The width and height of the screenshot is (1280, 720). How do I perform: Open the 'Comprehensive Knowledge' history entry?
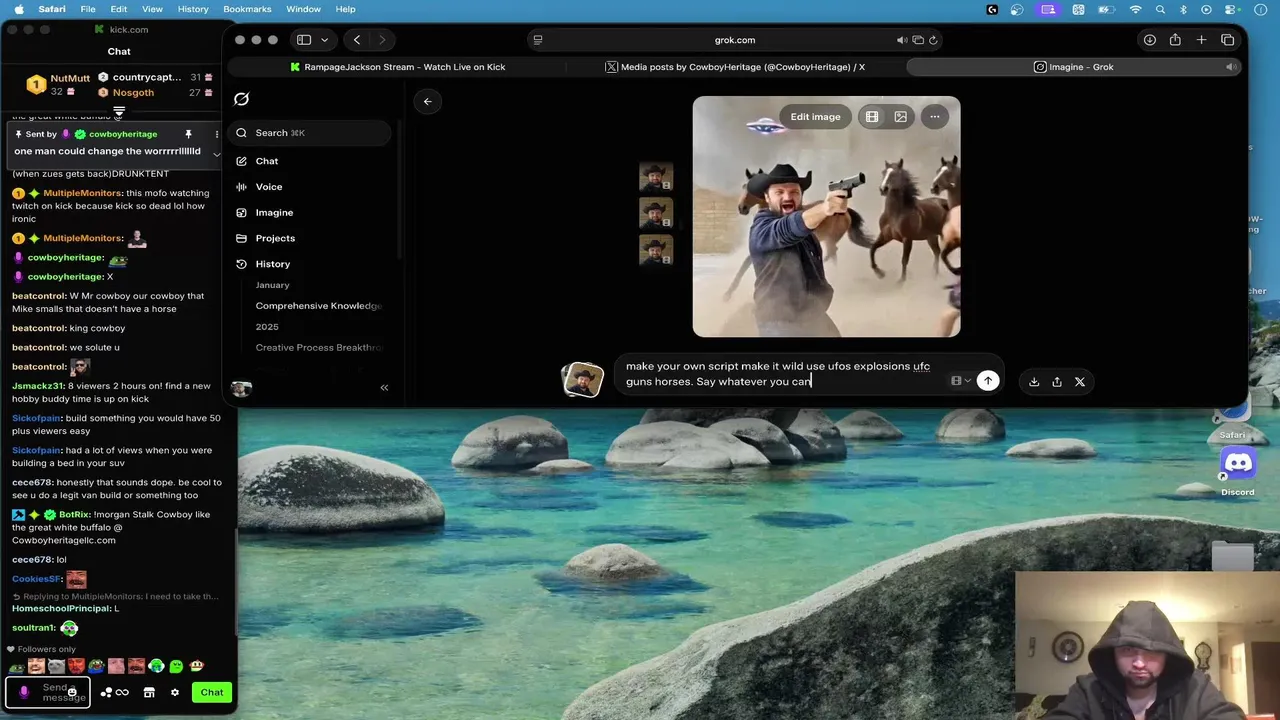click(318, 306)
